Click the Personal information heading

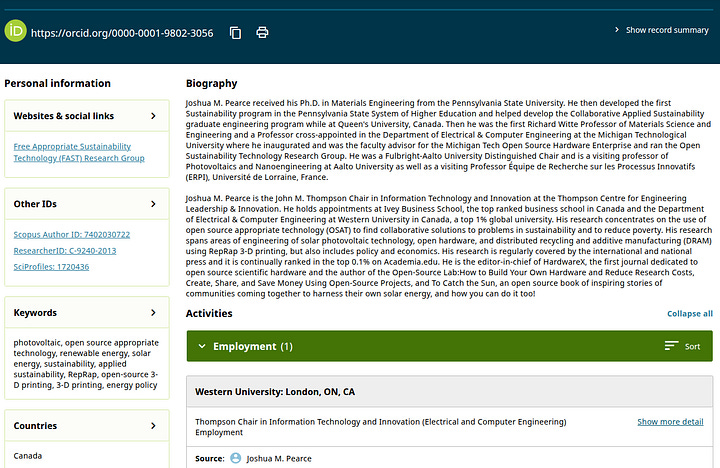tap(57, 84)
